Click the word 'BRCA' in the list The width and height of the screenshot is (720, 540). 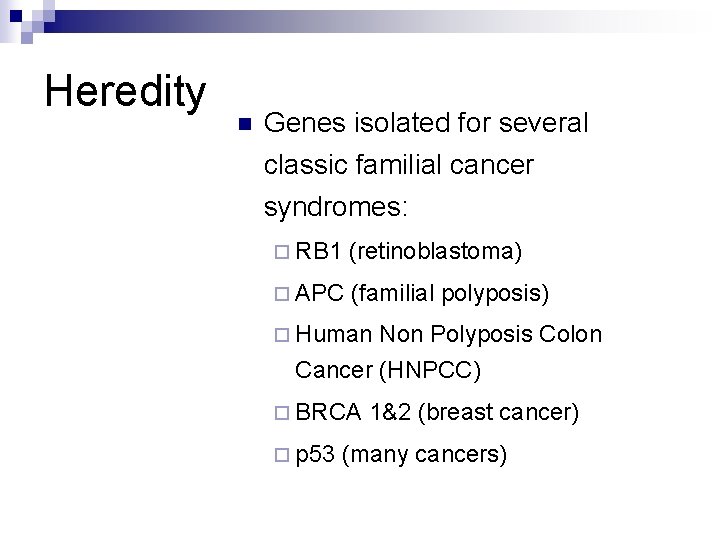tap(328, 412)
